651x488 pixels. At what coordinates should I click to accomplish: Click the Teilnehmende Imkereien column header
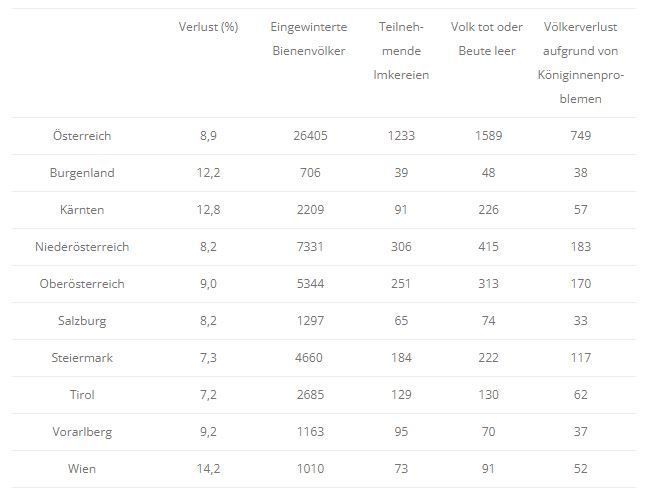click(x=400, y=51)
